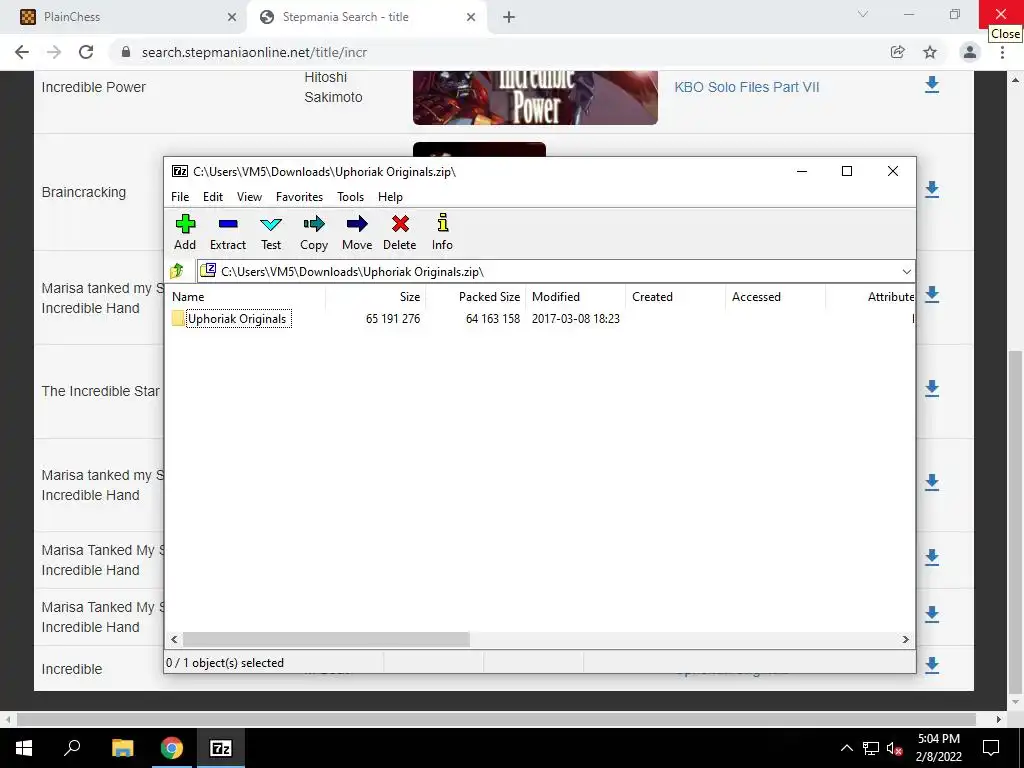
Task: Open the Help menu
Action: 390,197
